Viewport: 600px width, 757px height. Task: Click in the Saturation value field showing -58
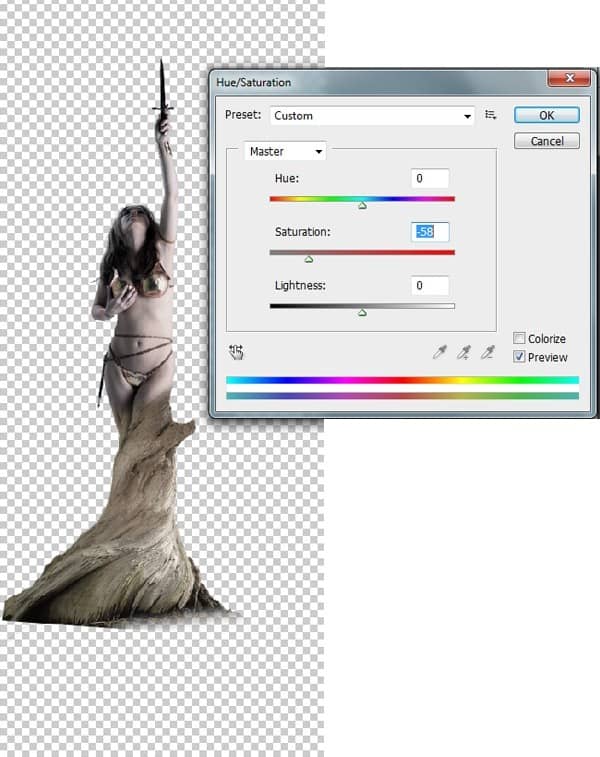click(x=430, y=232)
